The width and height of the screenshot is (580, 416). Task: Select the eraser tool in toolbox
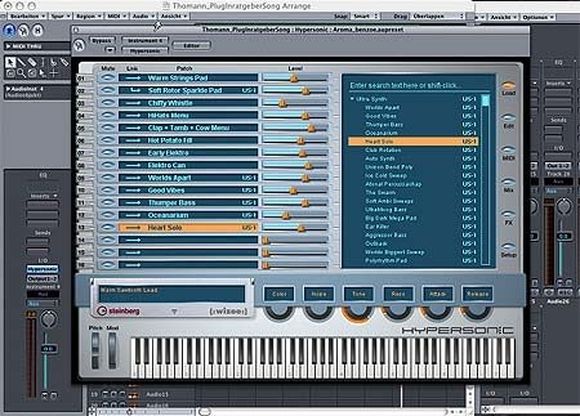(x=32, y=62)
